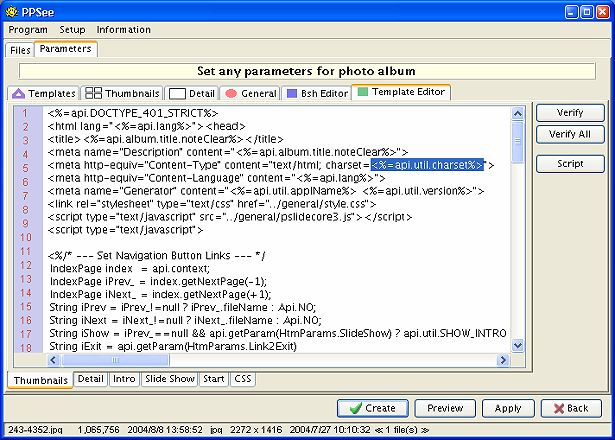Screen dimensions: 615x440
Task: Open the Information menu
Action: [x=124, y=30]
